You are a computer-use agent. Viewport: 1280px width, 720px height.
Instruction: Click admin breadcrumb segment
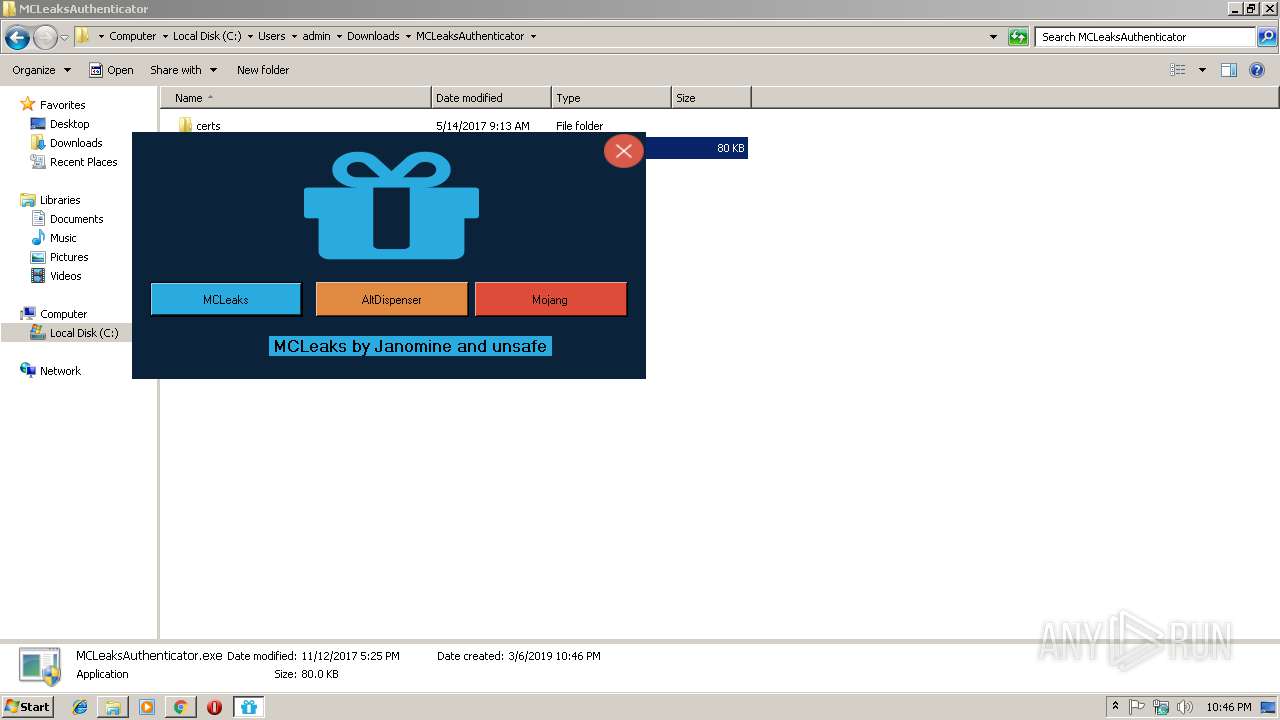pos(316,36)
